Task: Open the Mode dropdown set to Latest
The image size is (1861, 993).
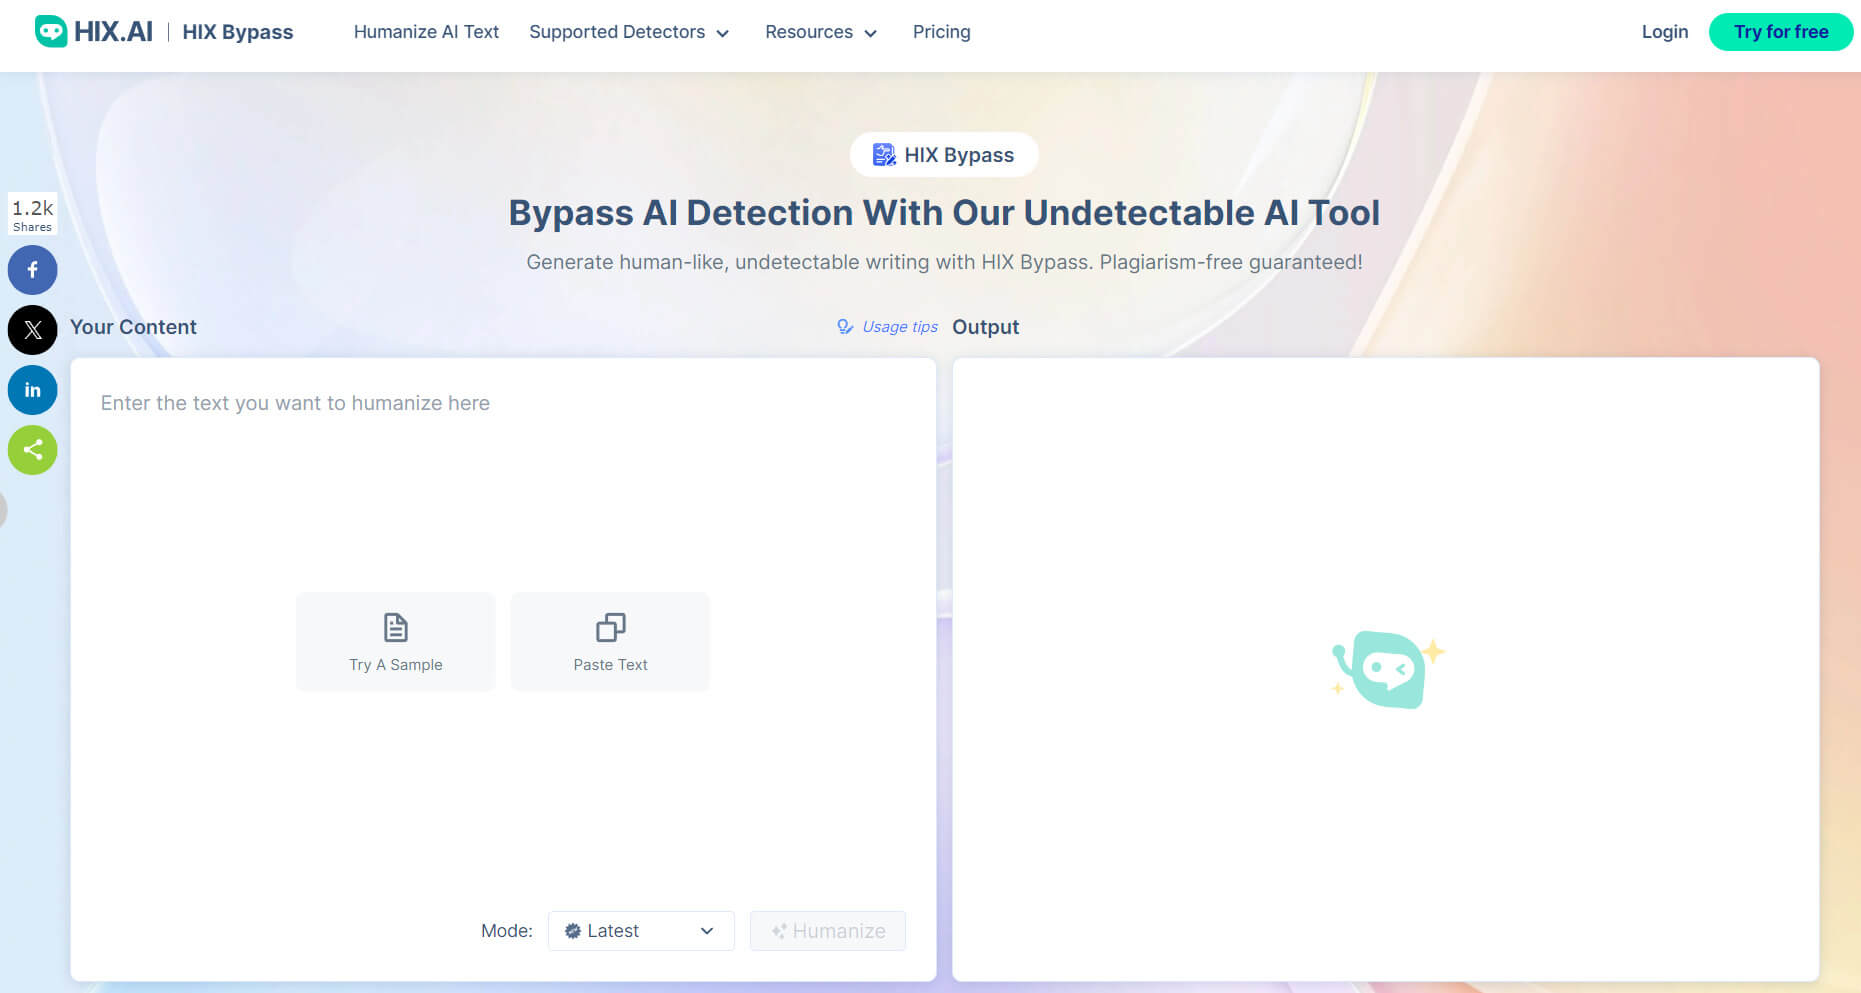Action: [x=641, y=931]
